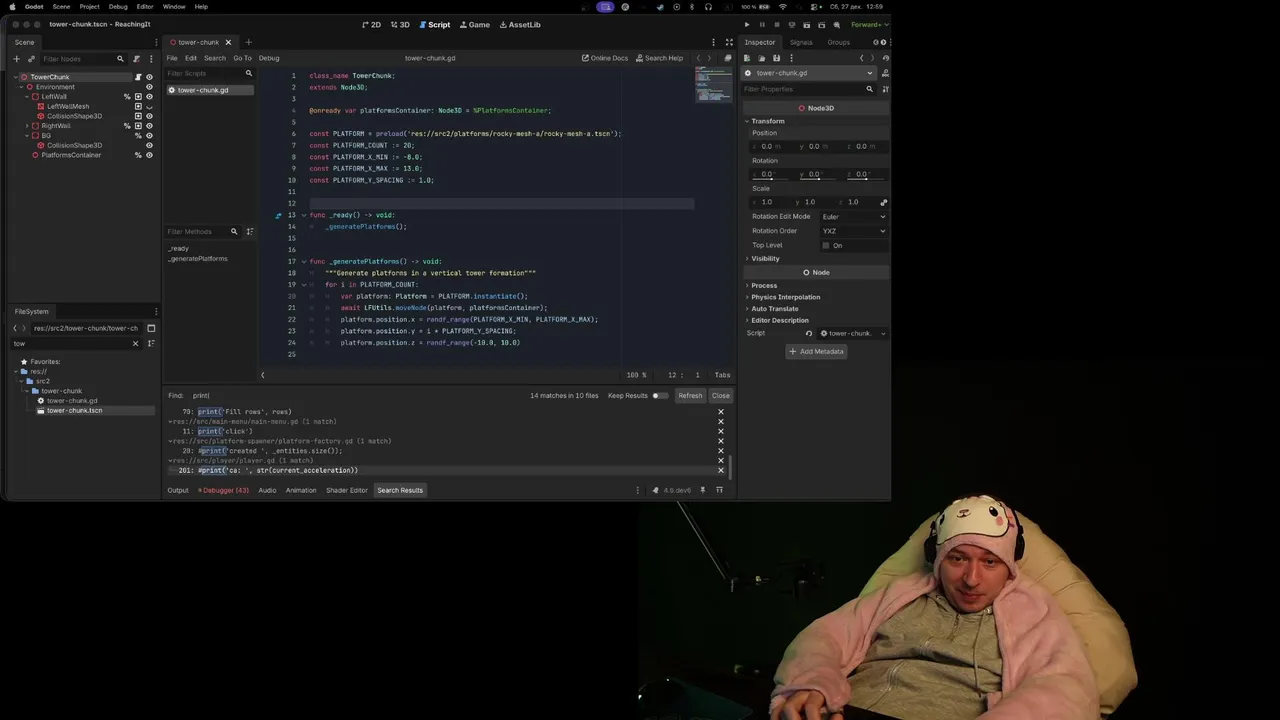This screenshot has height=720, width=1280.
Task: Enable the Top Level checkbox
Action: [x=826, y=245]
